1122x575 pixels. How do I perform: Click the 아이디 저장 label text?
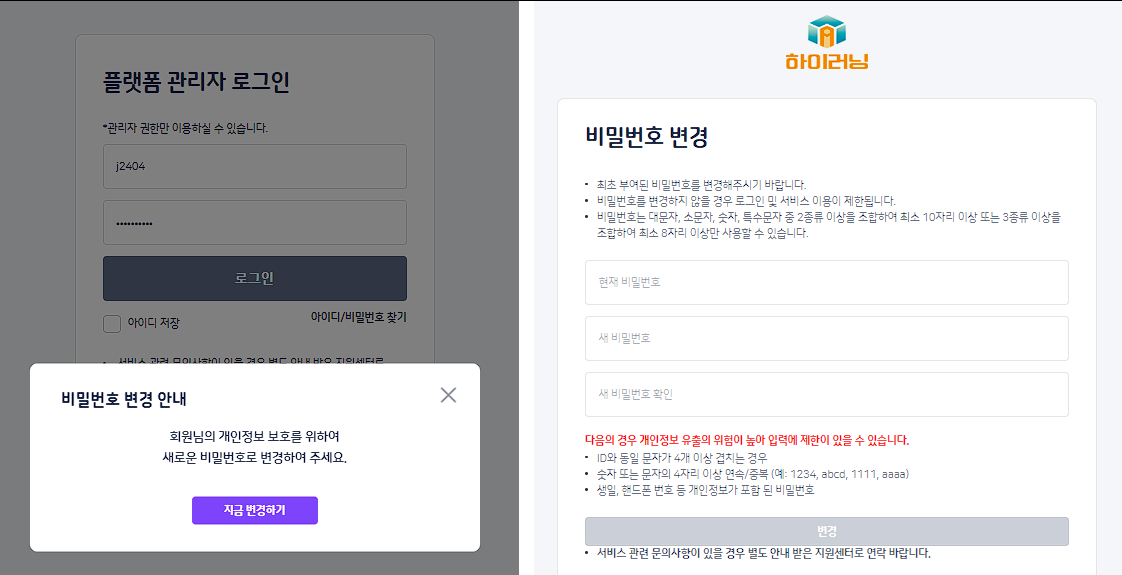tap(153, 323)
